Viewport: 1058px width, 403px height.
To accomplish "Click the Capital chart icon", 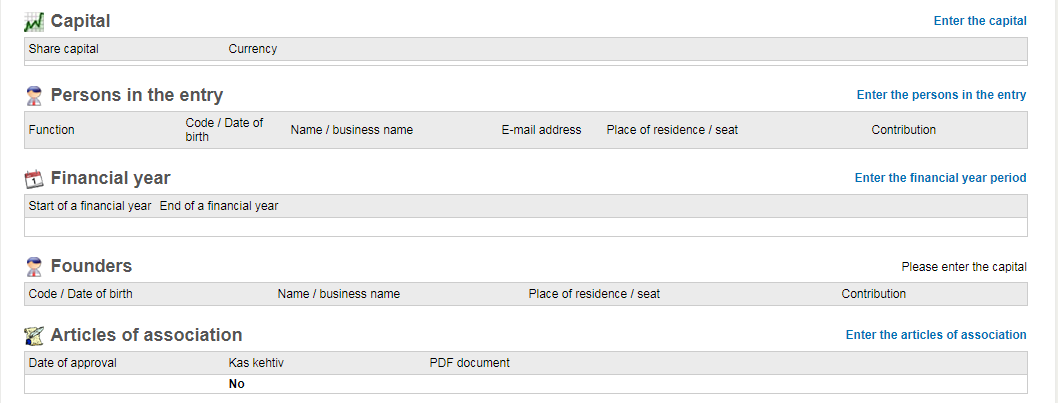I will (34, 21).
